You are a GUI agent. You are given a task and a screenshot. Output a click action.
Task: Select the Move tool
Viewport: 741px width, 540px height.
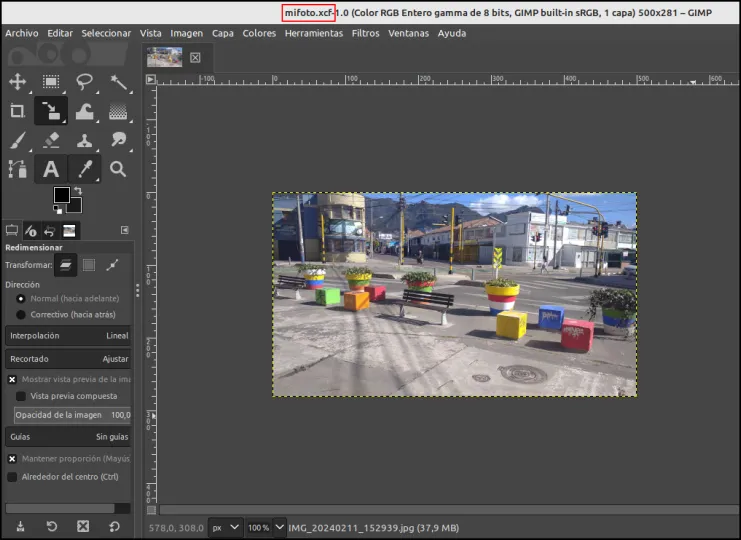click(x=17, y=82)
